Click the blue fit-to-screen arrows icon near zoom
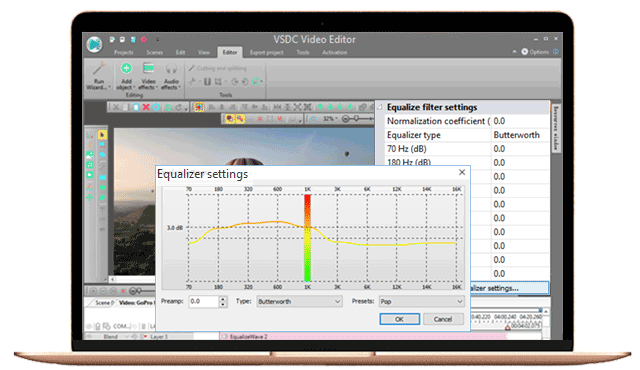The height and width of the screenshot is (370, 640). [x=313, y=119]
